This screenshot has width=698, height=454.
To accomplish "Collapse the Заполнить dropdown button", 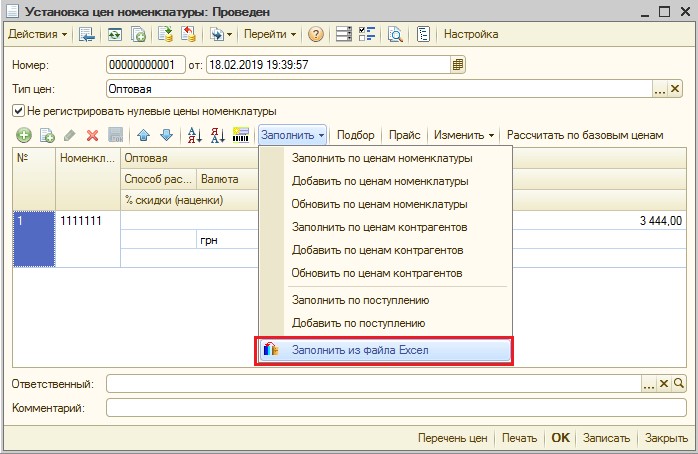I will pyautogui.click(x=292, y=135).
